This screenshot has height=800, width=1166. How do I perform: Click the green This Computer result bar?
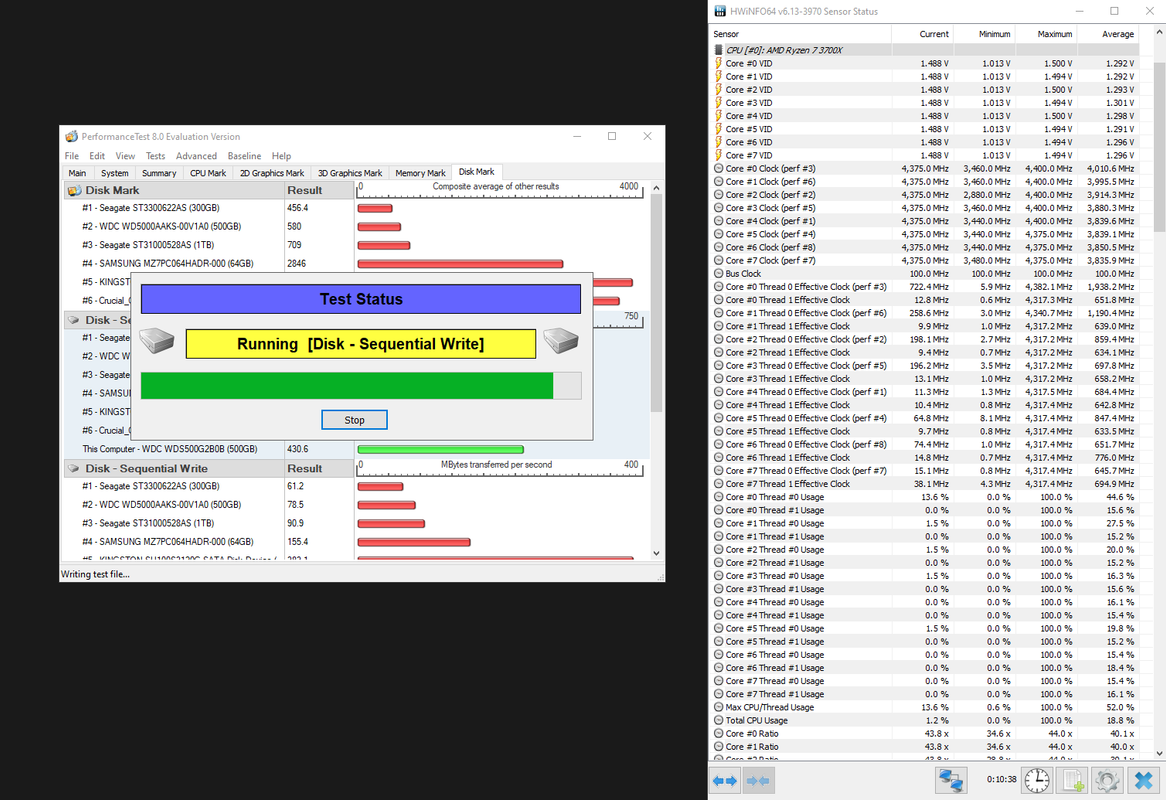pyautogui.click(x=440, y=449)
